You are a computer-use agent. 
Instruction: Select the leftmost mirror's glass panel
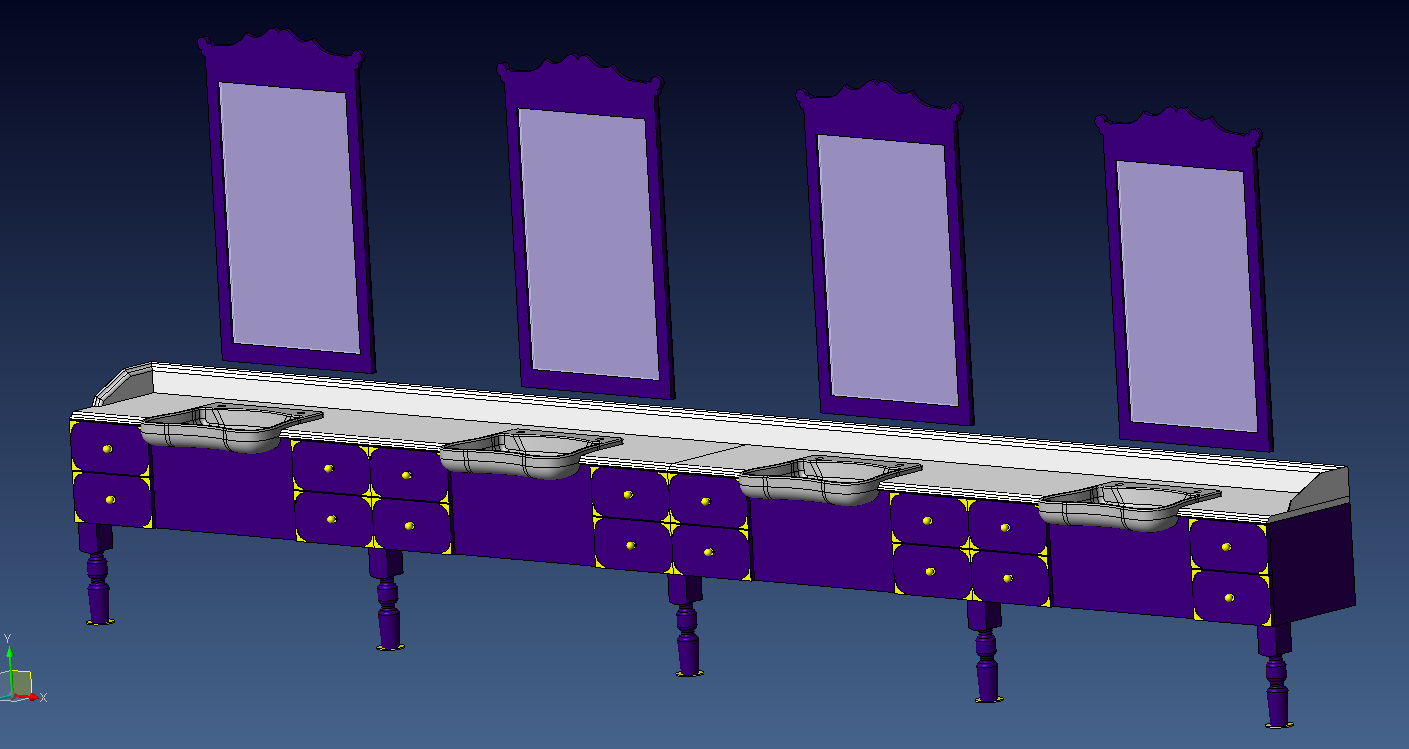(289, 217)
